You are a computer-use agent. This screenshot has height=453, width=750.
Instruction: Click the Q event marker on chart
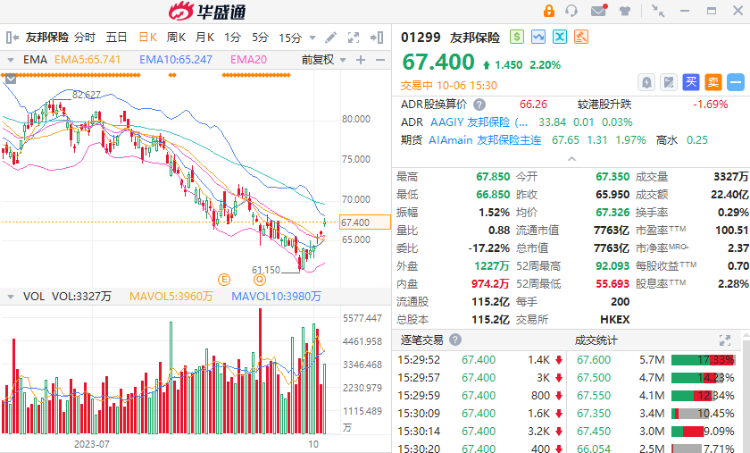[259, 279]
